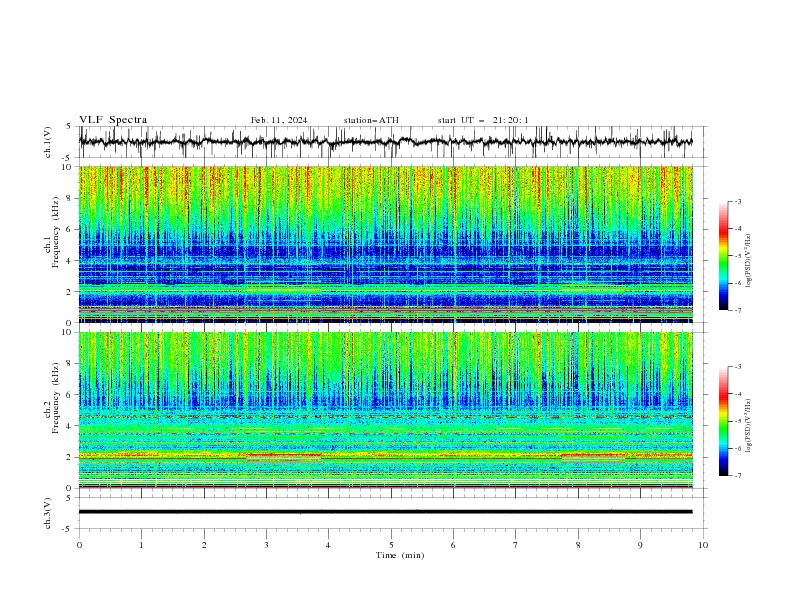Click the '-4' tick on ch.2 color bar
The height and width of the screenshot is (612, 792).
[x=738, y=394]
